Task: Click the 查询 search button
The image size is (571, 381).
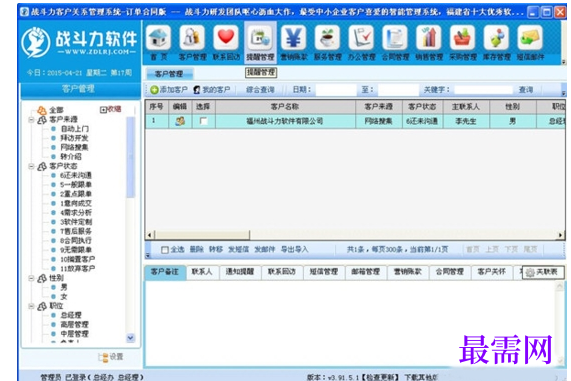Action: point(526,90)
